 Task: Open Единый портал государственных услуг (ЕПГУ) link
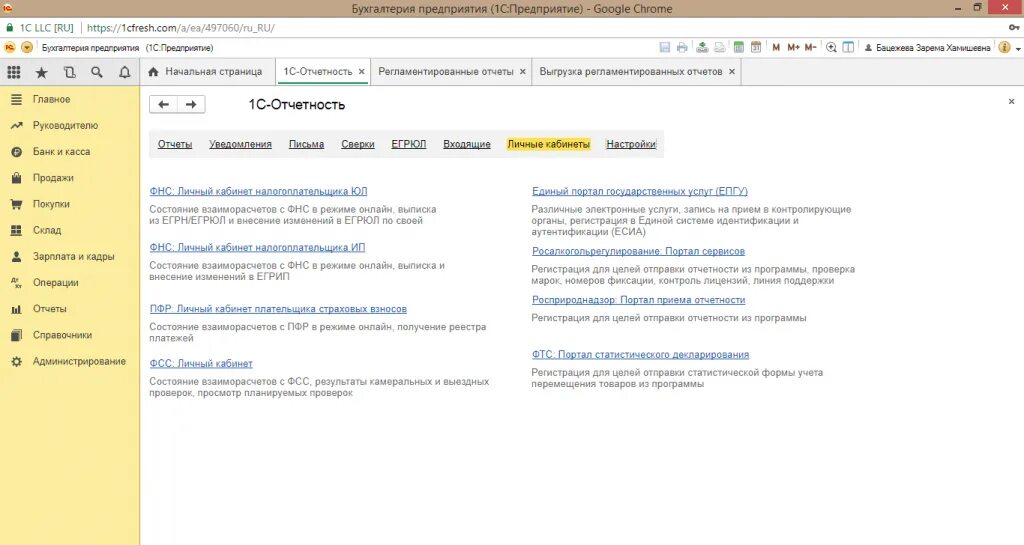[x=640, y=191]
